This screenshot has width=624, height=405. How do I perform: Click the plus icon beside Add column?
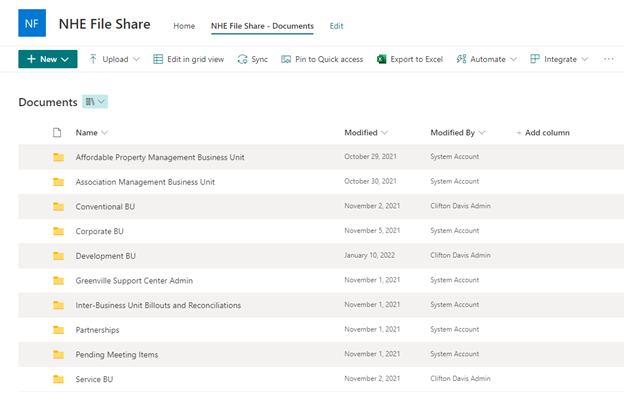tap(519, 133)
